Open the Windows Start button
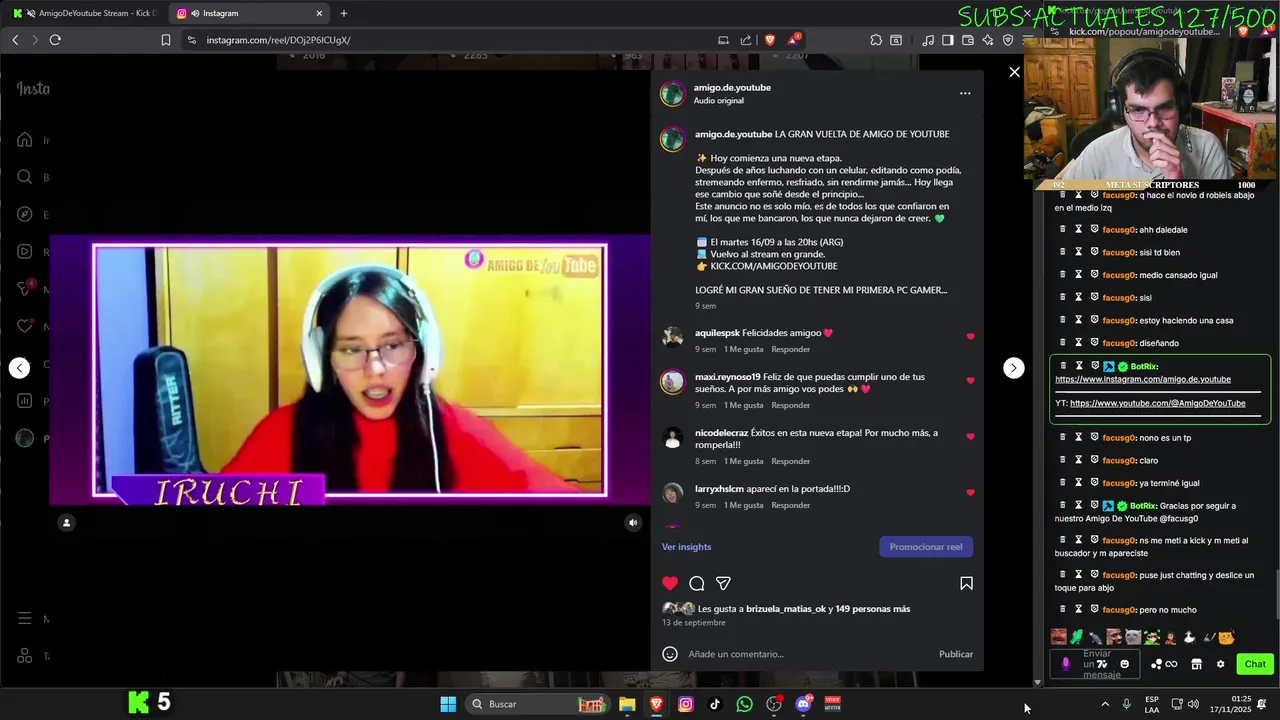1280x720 pixels. 448,704
